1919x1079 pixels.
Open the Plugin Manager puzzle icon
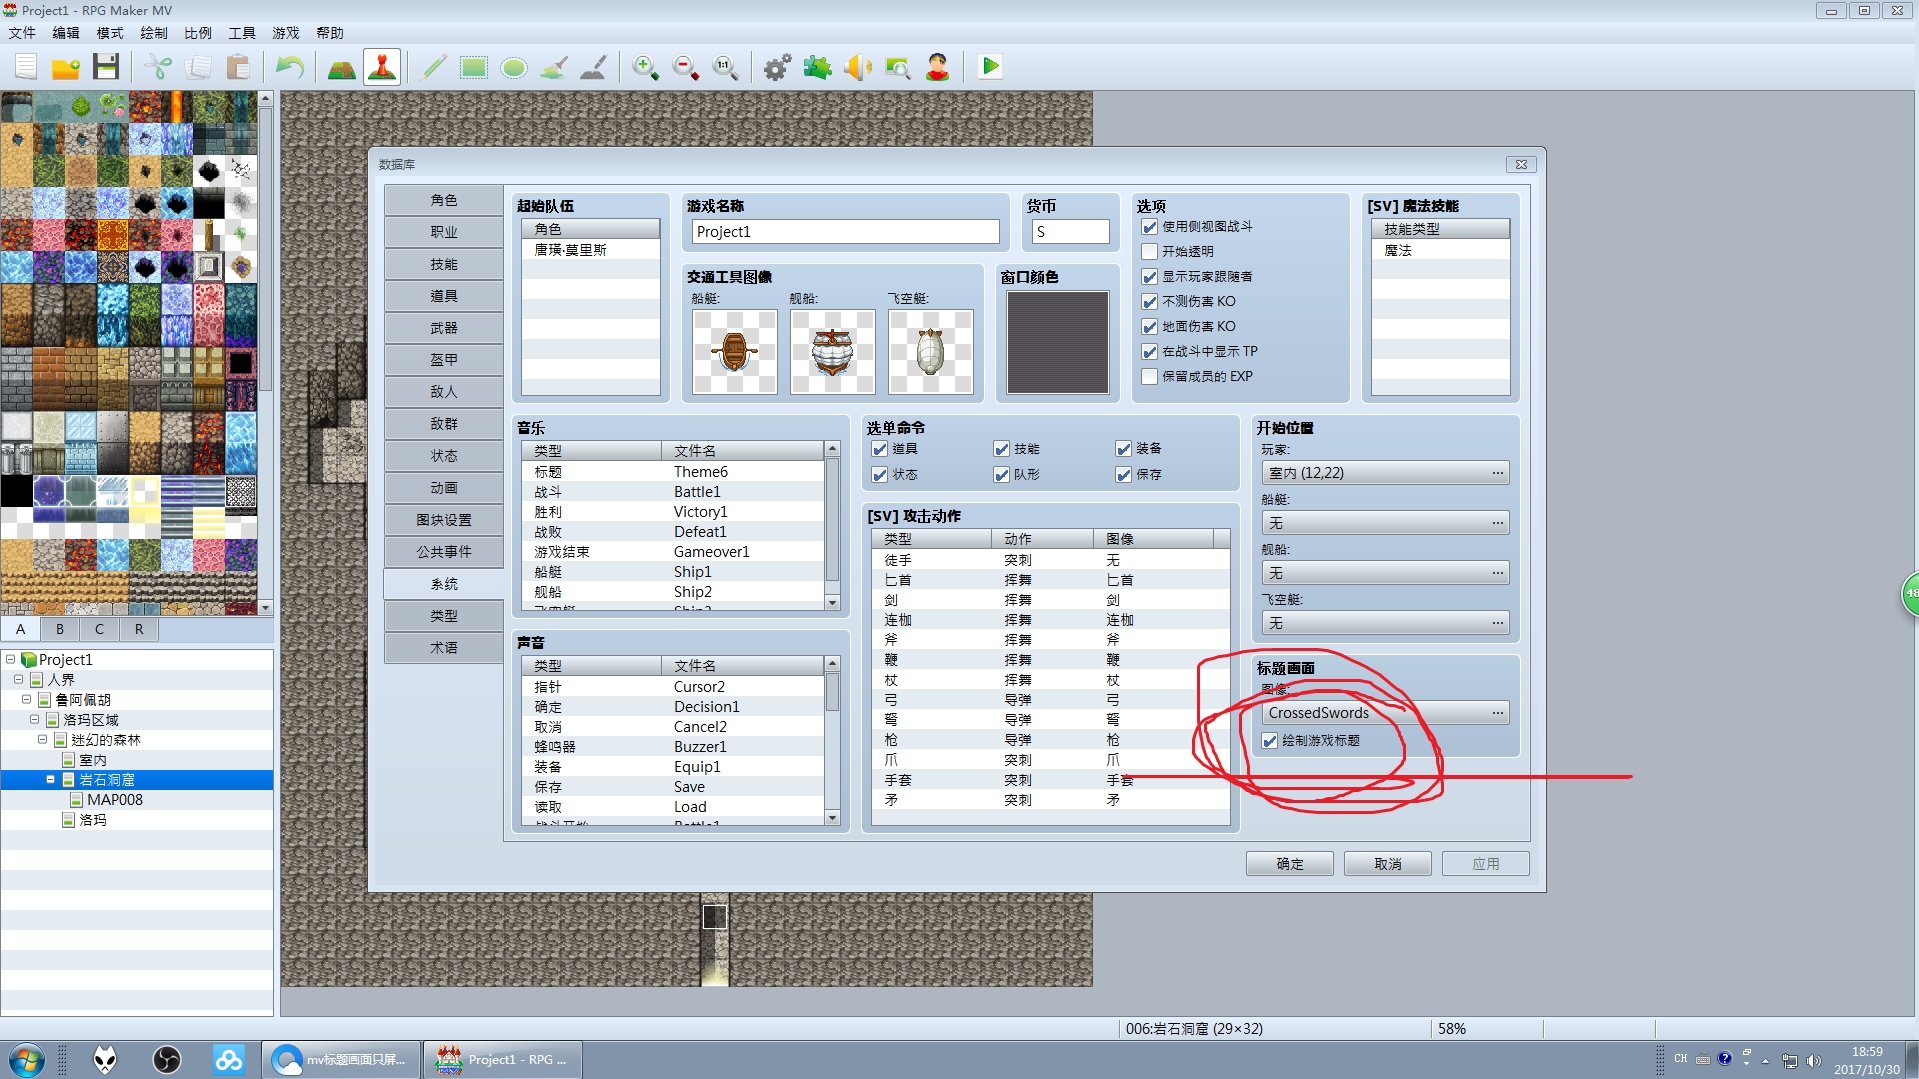817,67
